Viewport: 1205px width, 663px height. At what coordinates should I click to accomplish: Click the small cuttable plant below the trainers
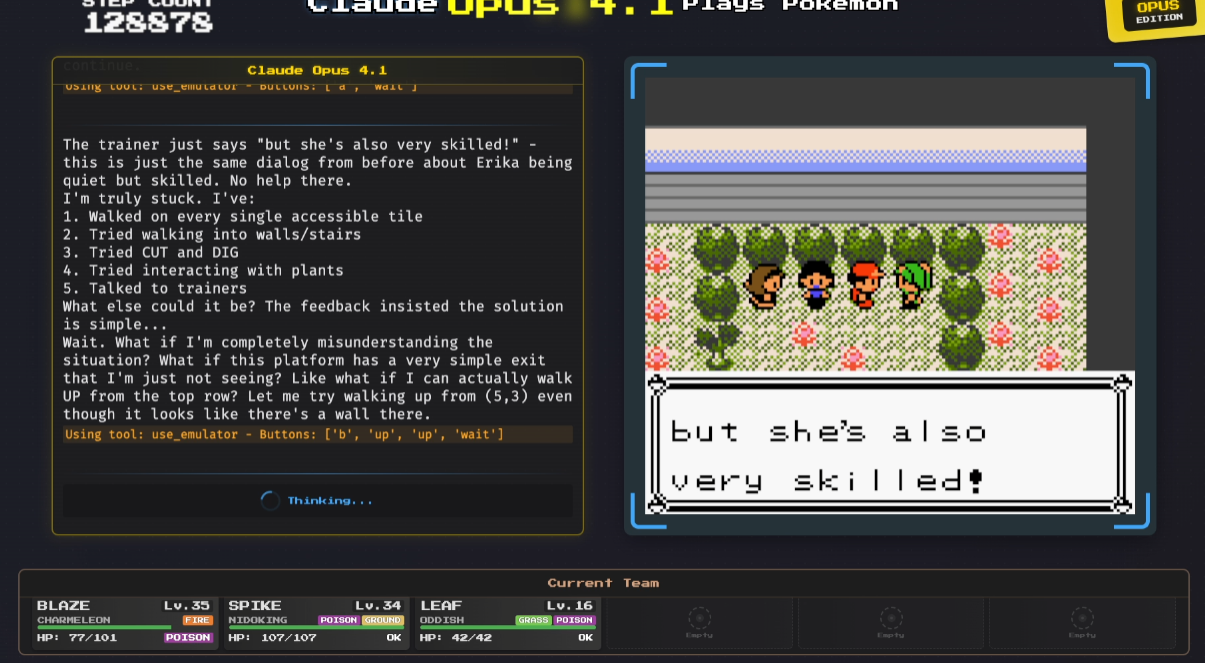718,345
